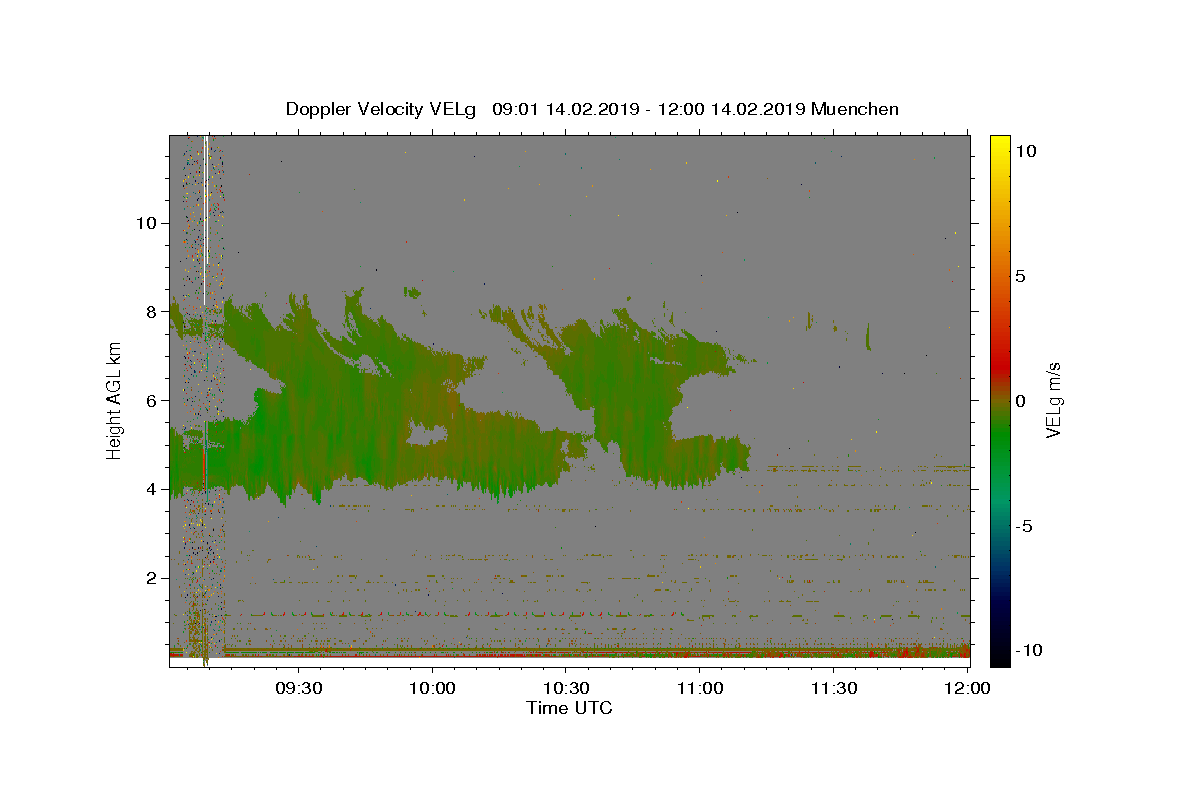The image size is (1200, 800).
Task: Click the '11:00' time axis label
Action: (x=700, y=689)
